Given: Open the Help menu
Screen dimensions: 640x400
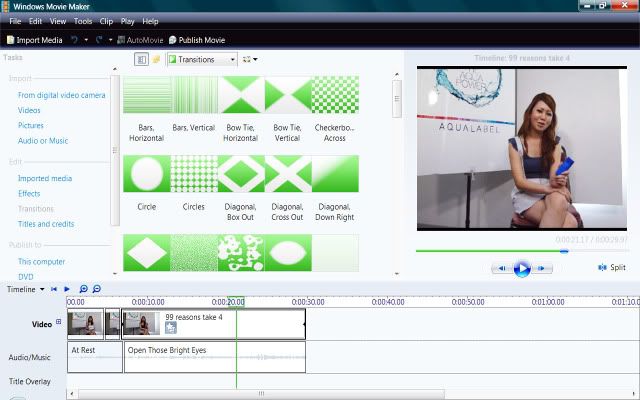Looking at the screenshot, I should tap(150, 21).
